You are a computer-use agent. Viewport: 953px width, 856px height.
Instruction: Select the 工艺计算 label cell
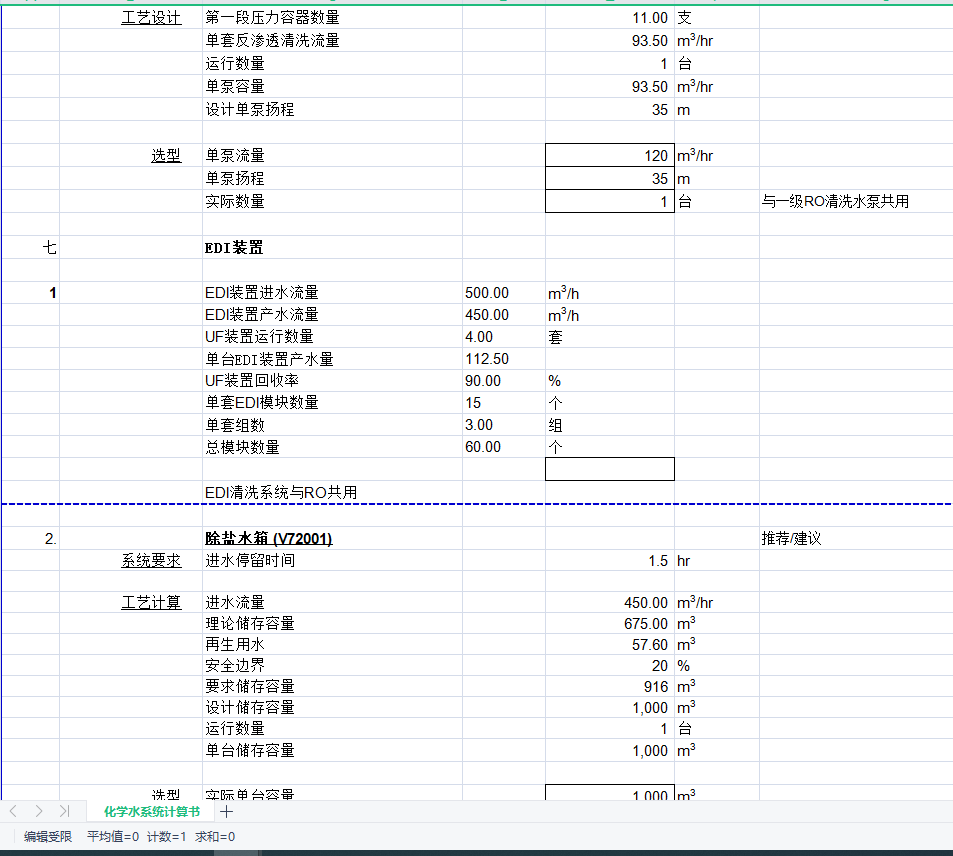[131, 602]
